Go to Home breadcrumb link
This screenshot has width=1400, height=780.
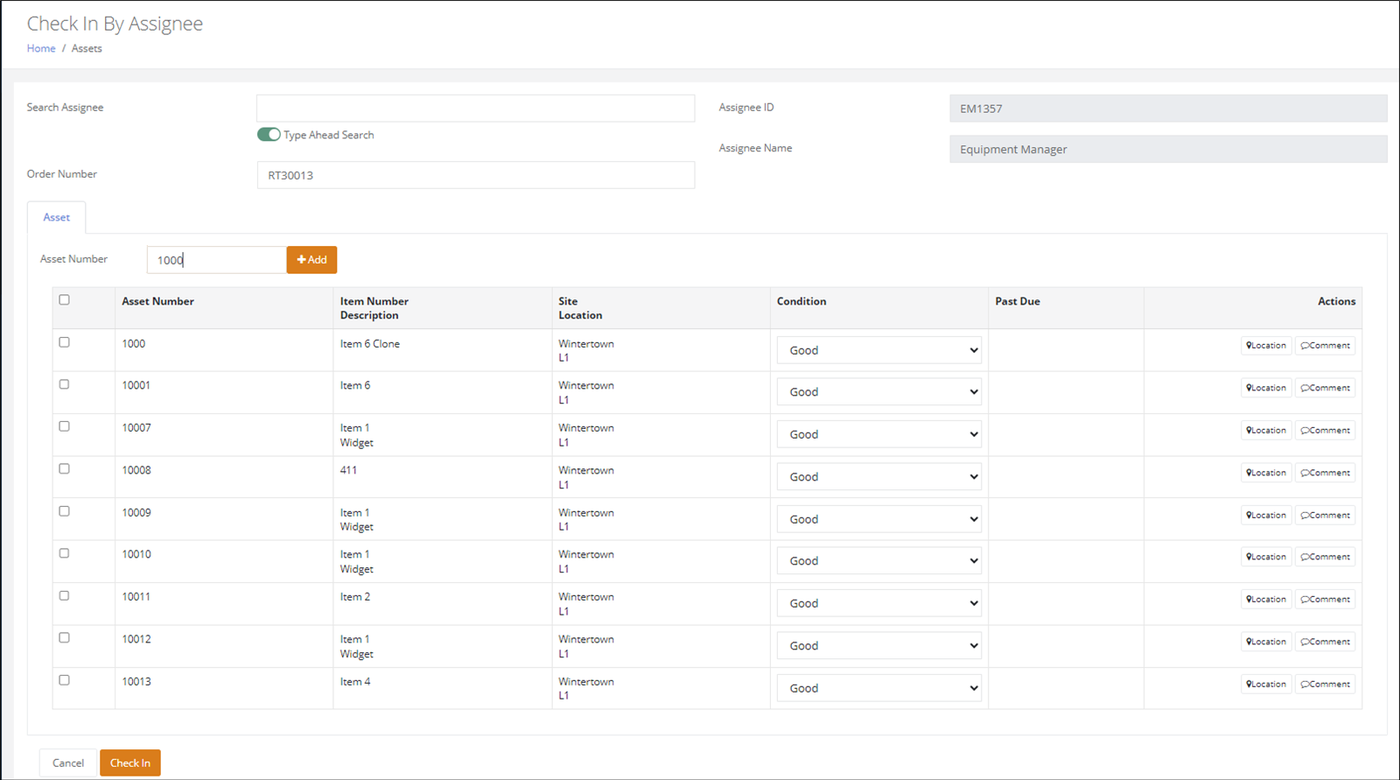tap(41, 48)
